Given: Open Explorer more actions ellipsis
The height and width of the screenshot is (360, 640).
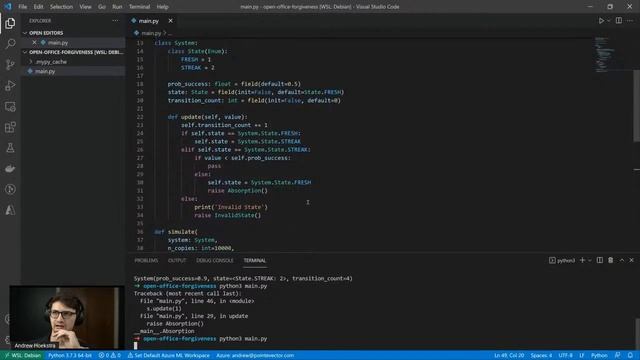Looking at the screenshot, I should point(116,20).
